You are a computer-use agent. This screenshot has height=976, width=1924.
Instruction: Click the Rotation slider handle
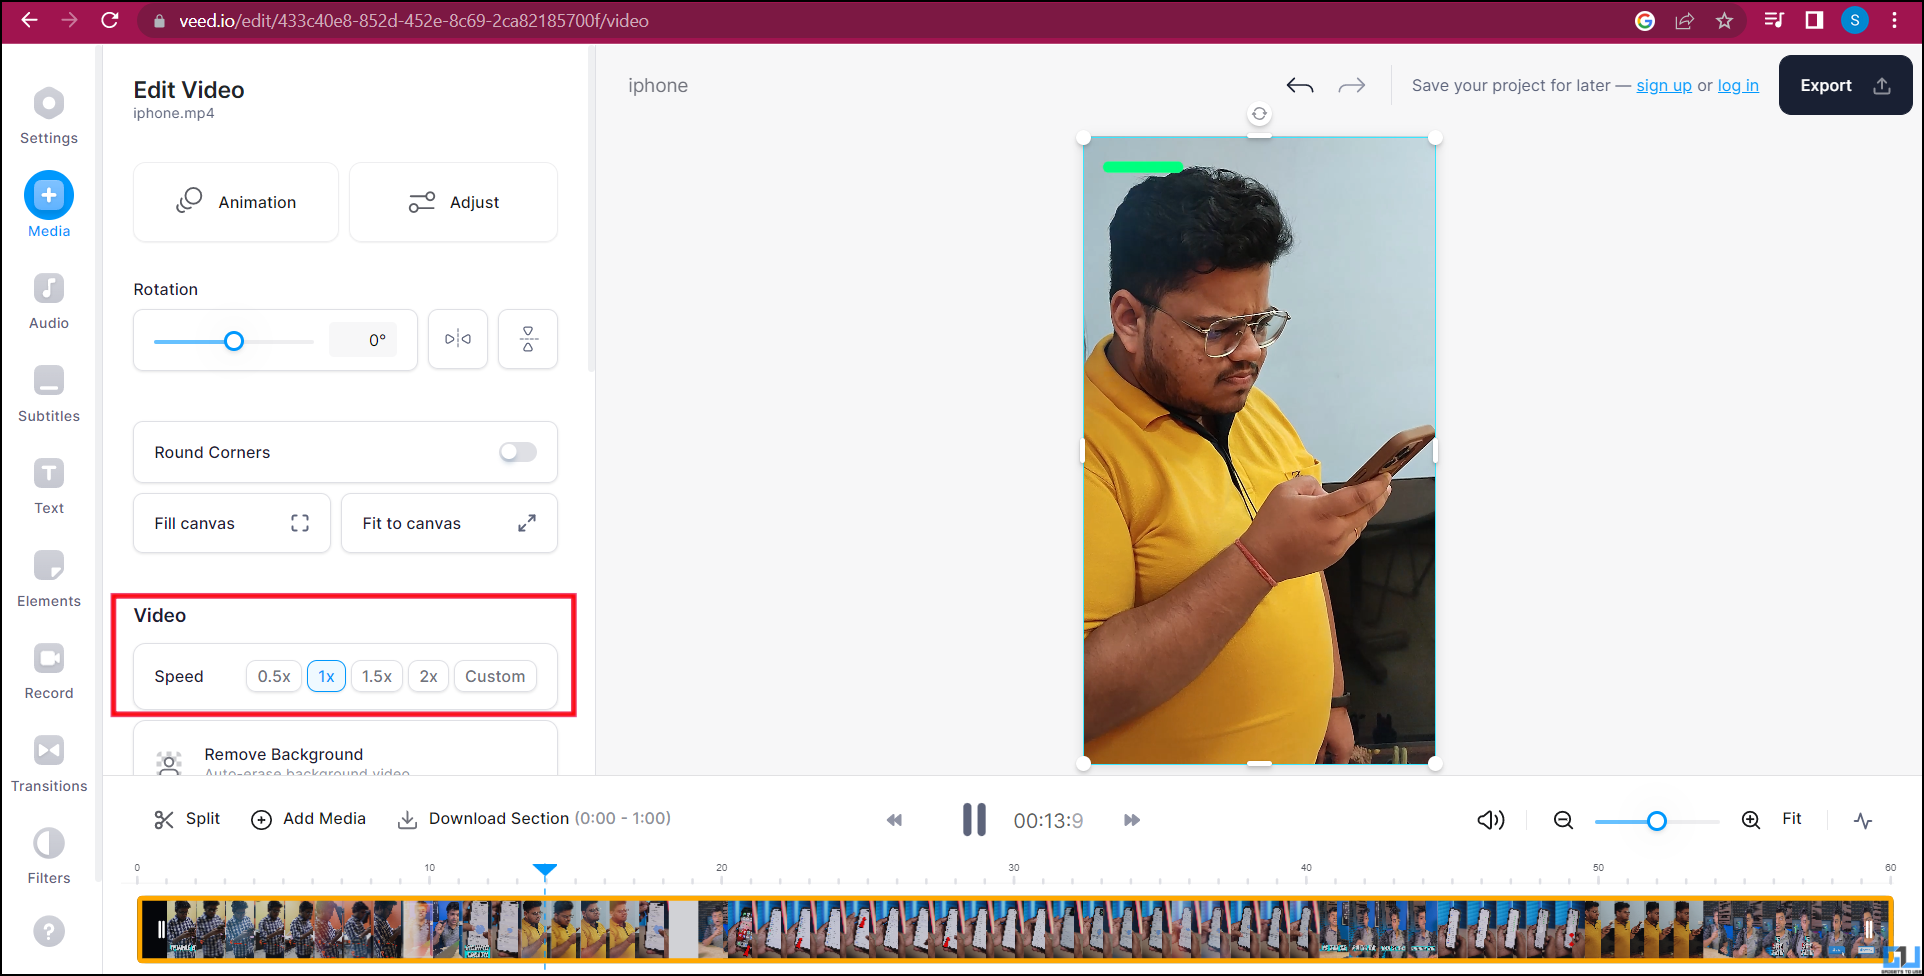(x=234, y=341)
